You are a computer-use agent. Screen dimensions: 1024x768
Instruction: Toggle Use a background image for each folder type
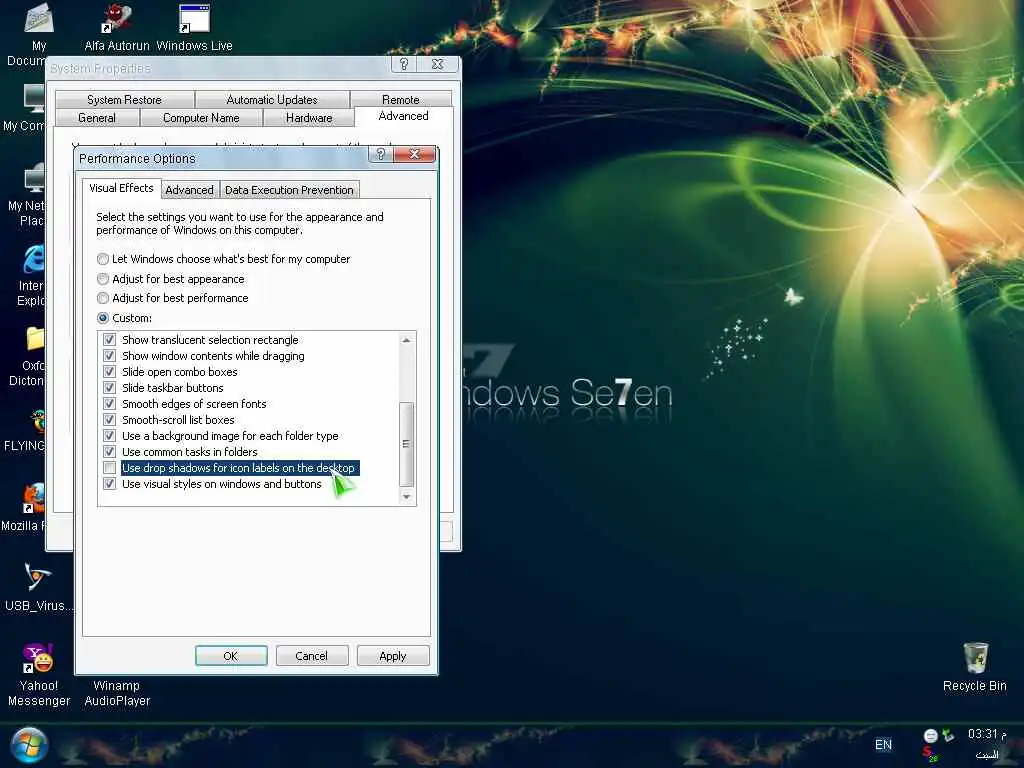click(110, 436)
